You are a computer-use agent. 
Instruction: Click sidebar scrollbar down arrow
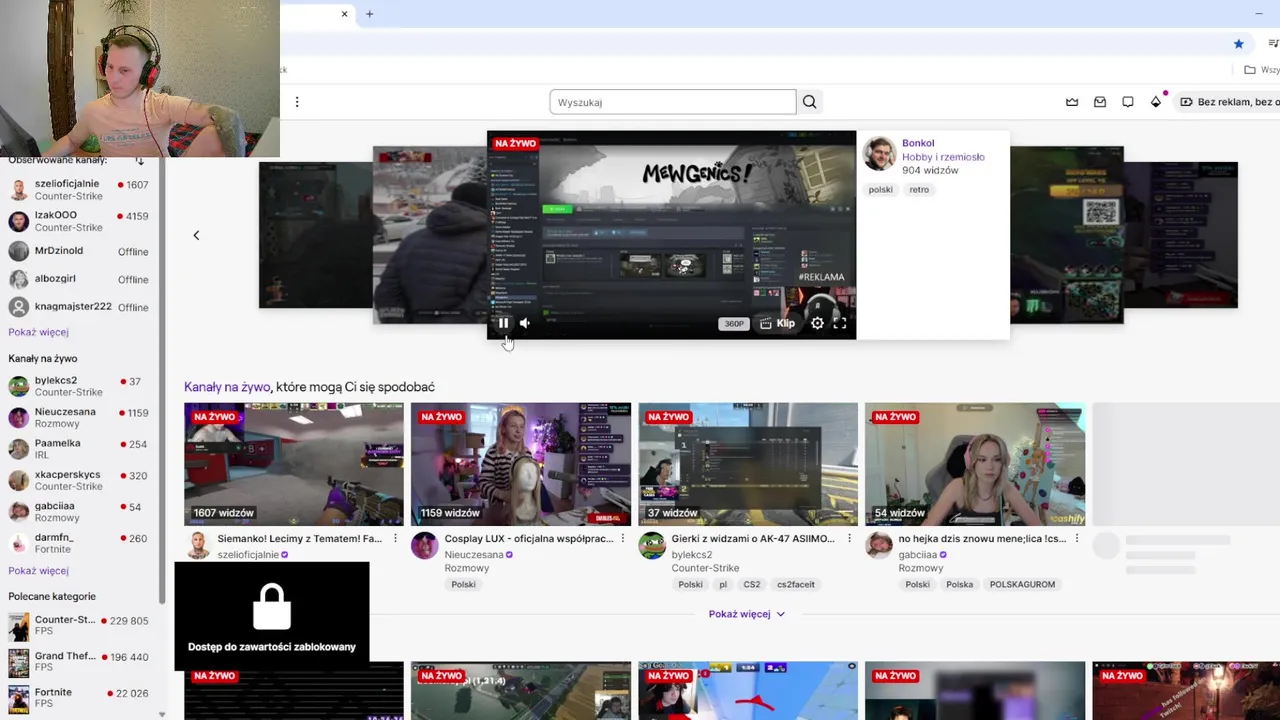[x=162, y=715]
